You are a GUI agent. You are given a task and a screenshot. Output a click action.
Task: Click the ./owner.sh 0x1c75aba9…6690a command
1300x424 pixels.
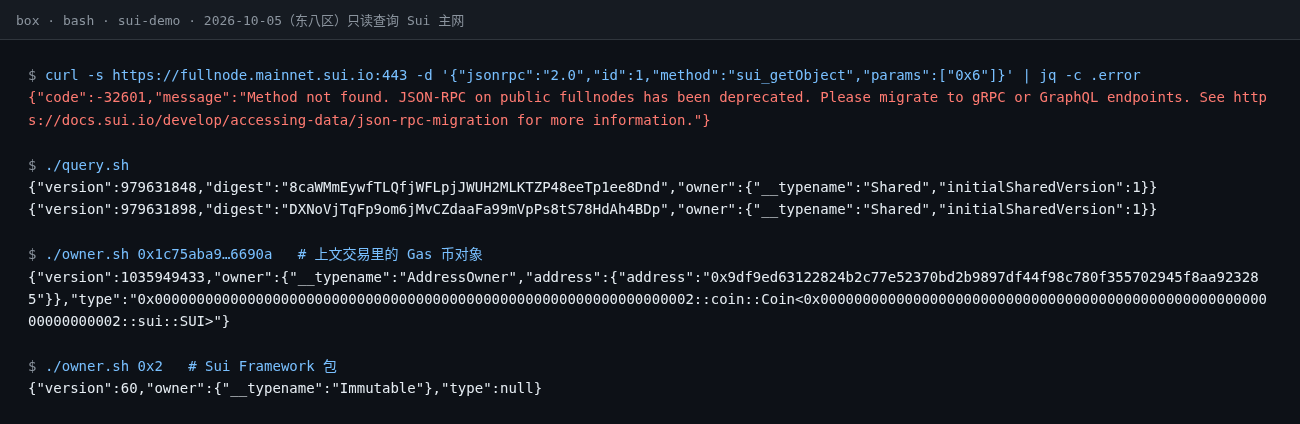point(159,254)
